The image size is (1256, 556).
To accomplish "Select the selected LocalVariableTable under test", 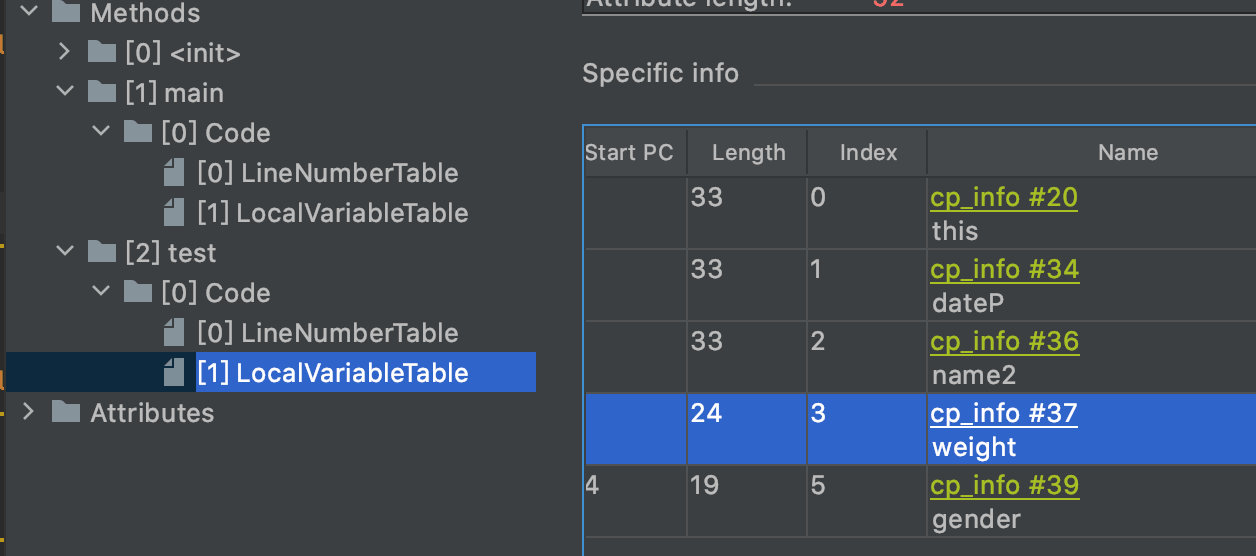I will tap(332, 373).
